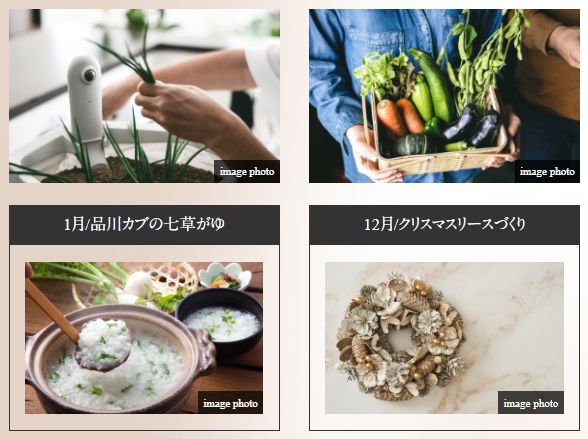Click the flower-shaped pickle dish
Image resolution: width=588 pixels, height=439 pixels.
coord(225,276)
